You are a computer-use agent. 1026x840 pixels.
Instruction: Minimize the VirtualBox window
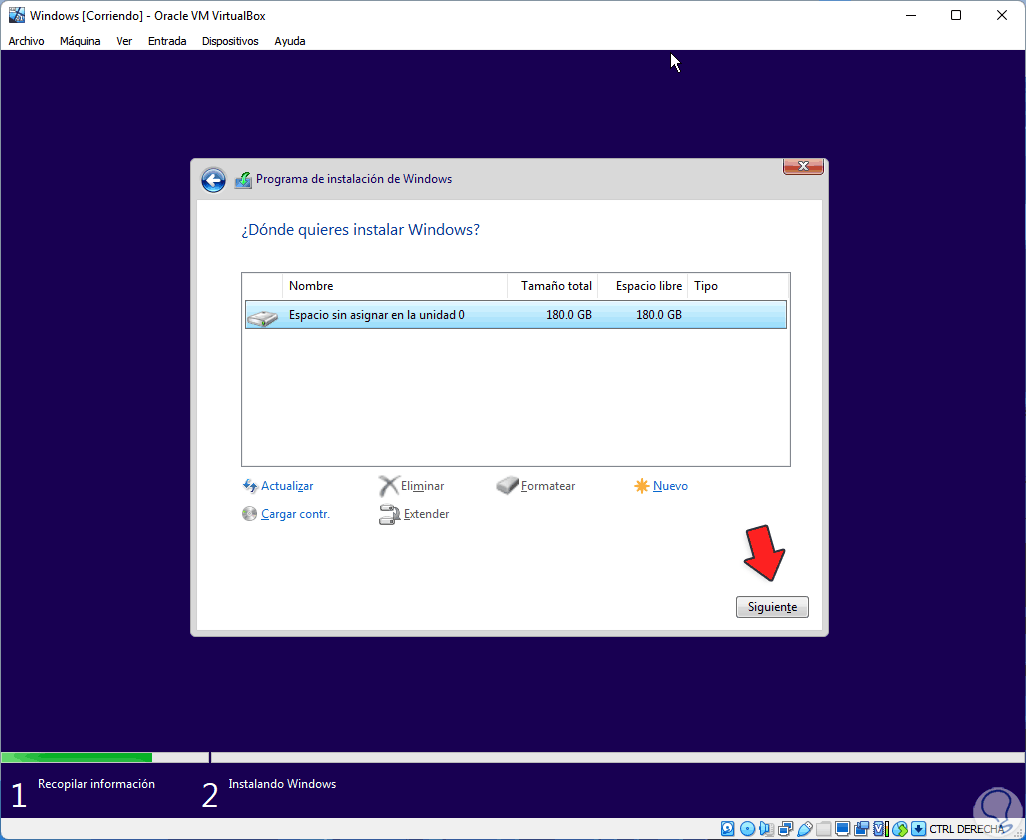910,15
